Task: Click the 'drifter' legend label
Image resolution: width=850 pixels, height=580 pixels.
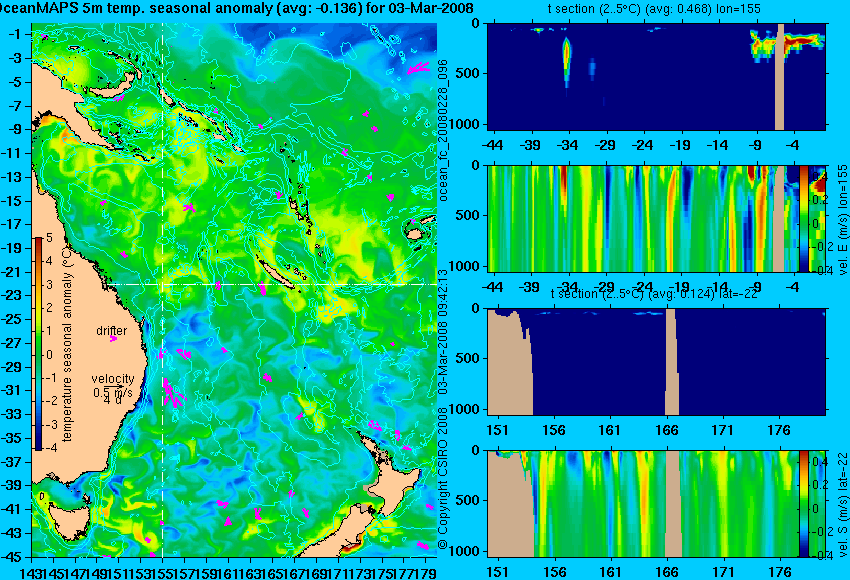Action: pyautogui.click(x=112, y=331)
